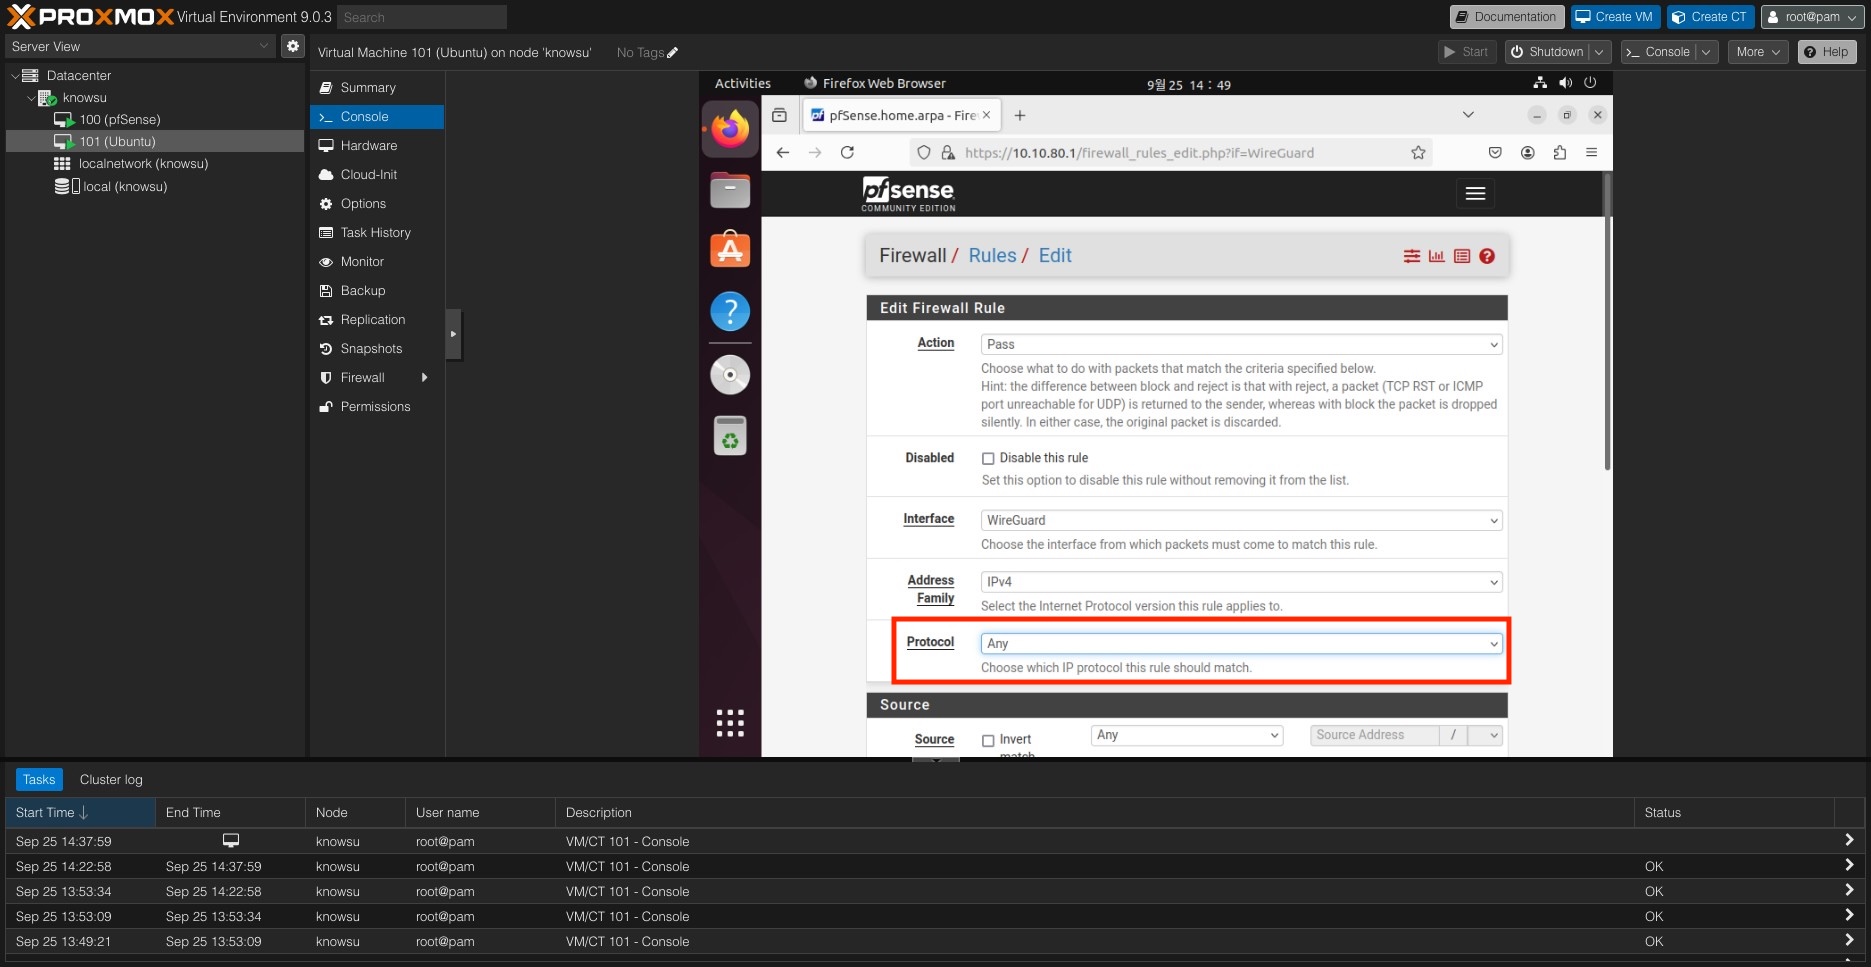1871x967 pixels.
Task: Select the Tasks tab
Action: coord(39,780)
